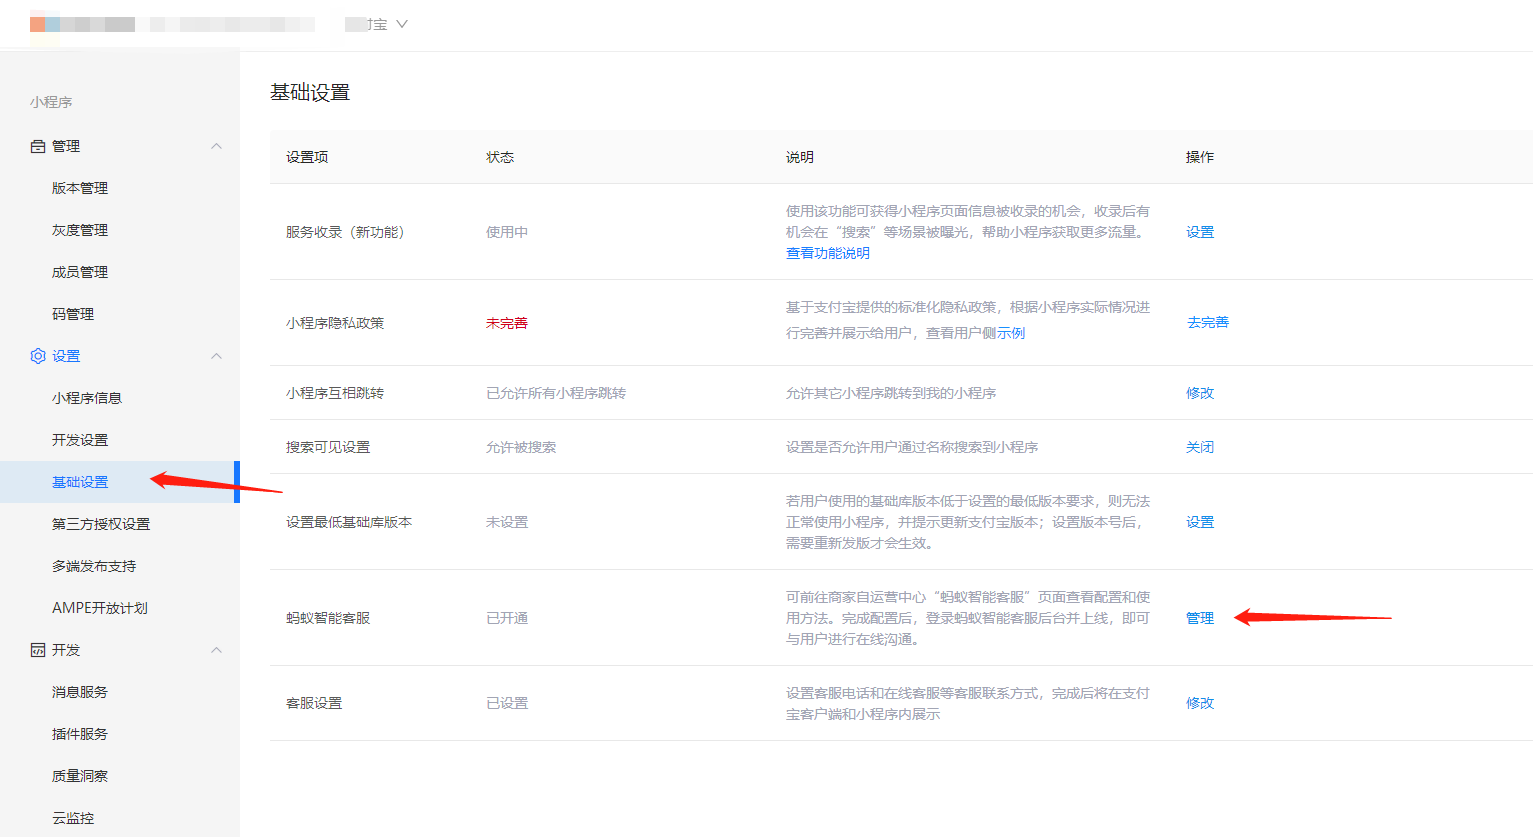Click 去完善 for 小程序隐私政策
The image size is (1533, 837).
click(1207, 322)
